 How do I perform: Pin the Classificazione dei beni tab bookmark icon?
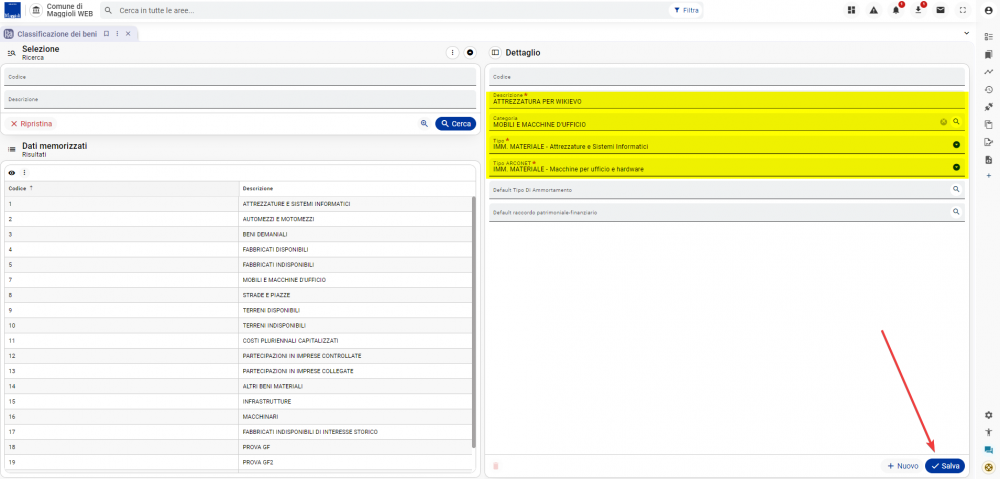pyautogui.click(x=107, y=34)
